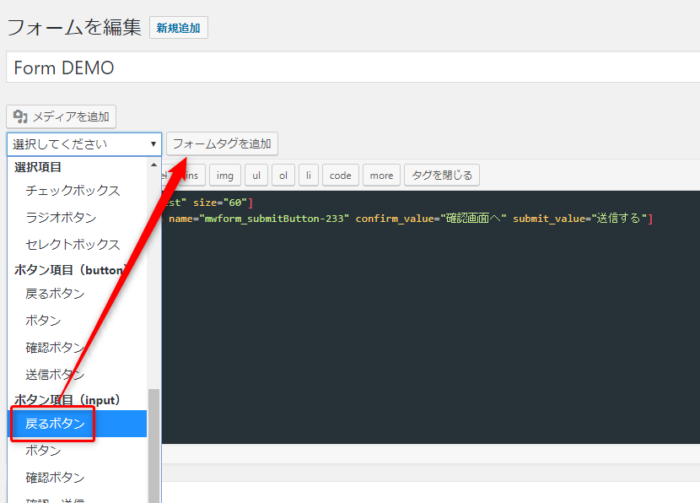
Task: Insert a code tag from toolbar
Action: [340, 175]
